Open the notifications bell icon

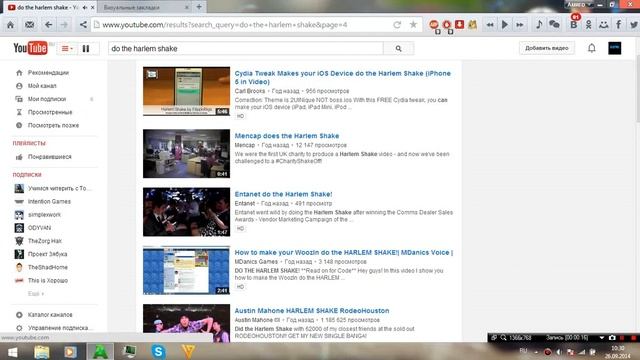591,48
